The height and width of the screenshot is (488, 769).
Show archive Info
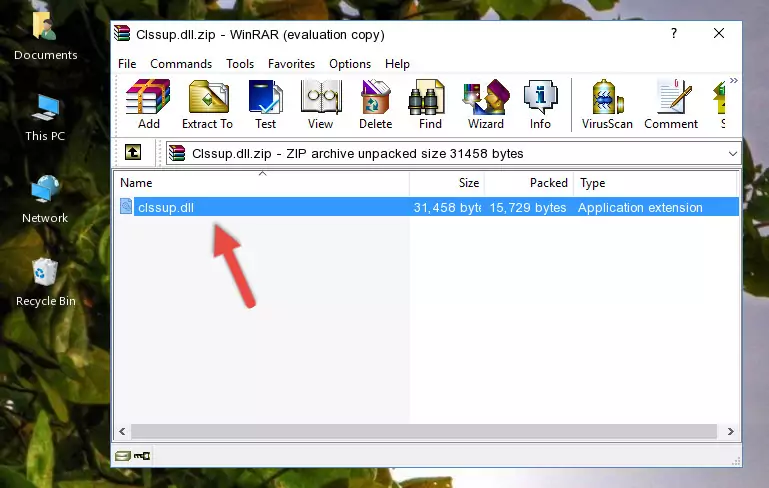point(540,104)
